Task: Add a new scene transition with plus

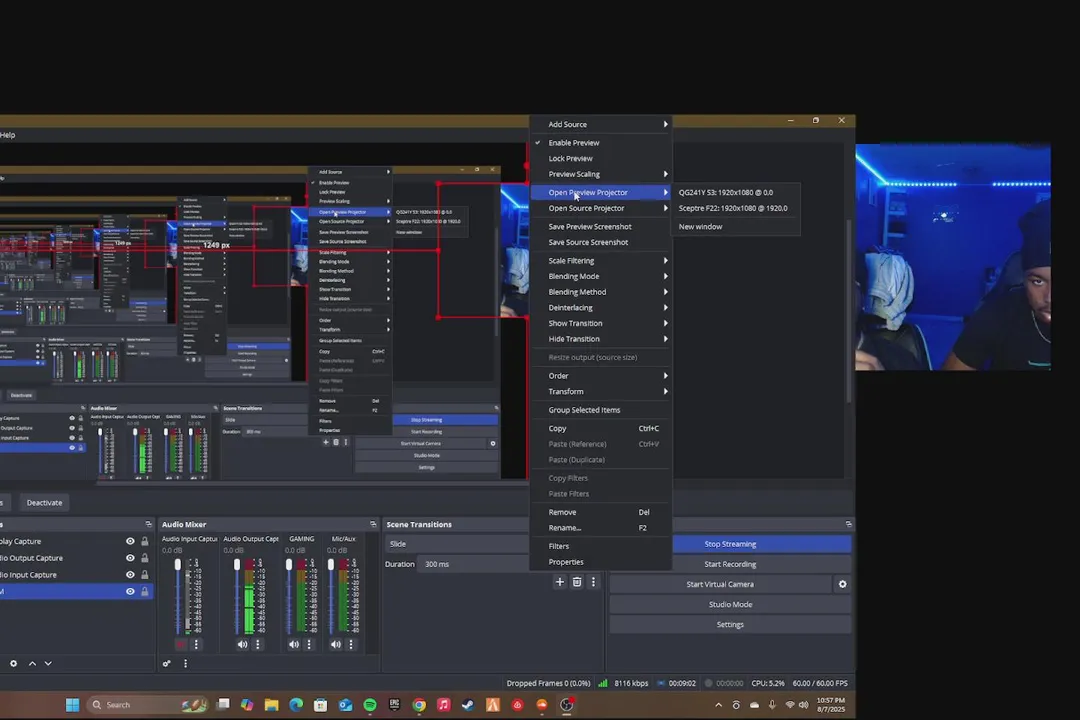Action: tap(560, 582)
